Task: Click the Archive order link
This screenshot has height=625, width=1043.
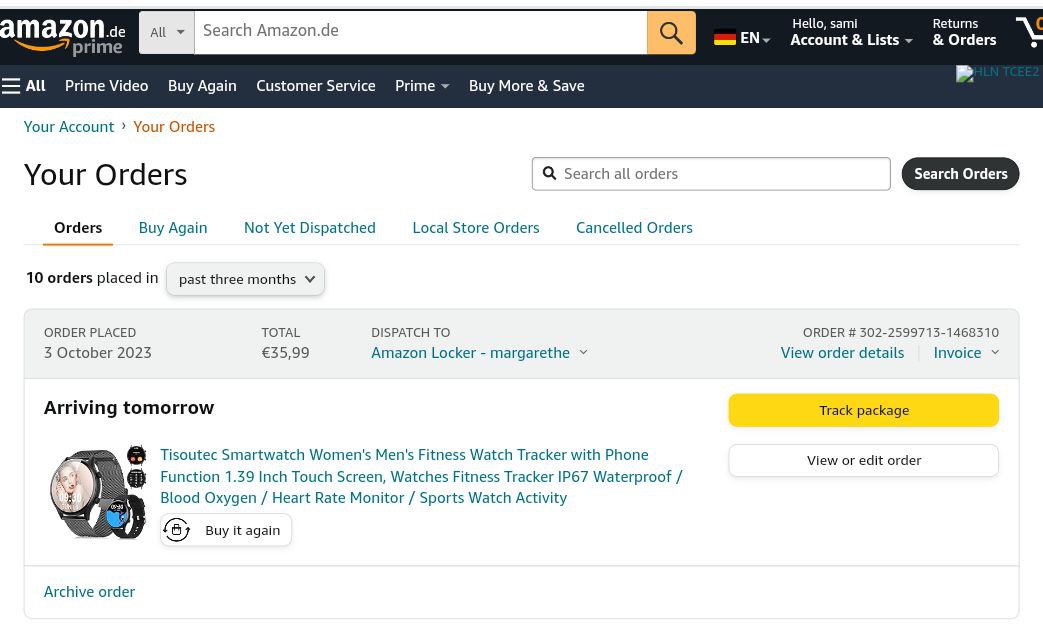Action: (x=89, y=591)
